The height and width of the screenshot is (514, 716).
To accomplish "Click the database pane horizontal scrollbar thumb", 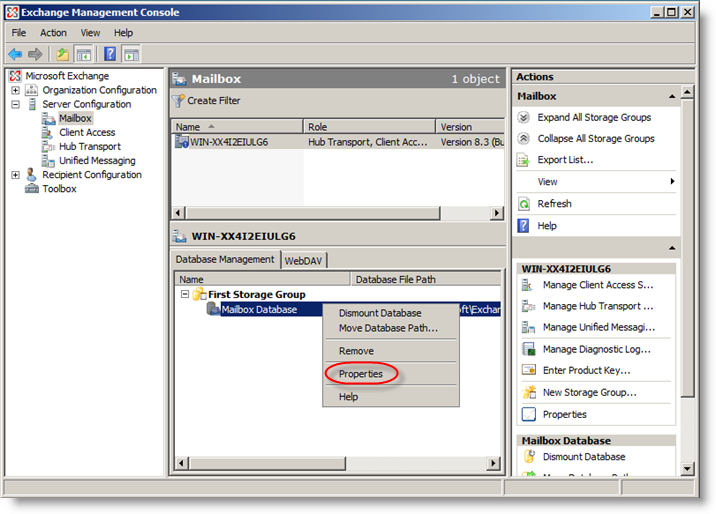I will point(267,463).
